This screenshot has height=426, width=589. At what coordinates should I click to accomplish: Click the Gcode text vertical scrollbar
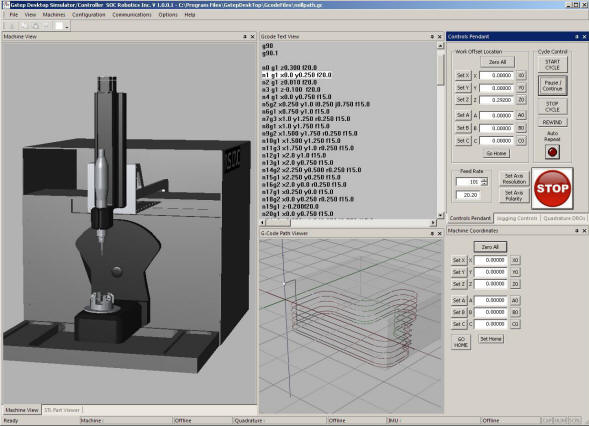[440, 130]
